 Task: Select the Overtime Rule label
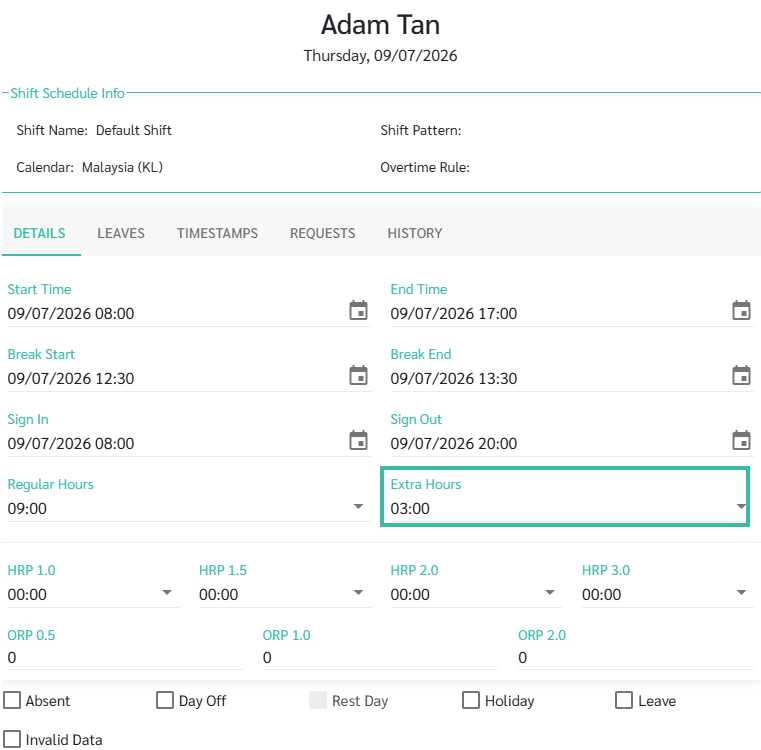(x=425, y=167)
